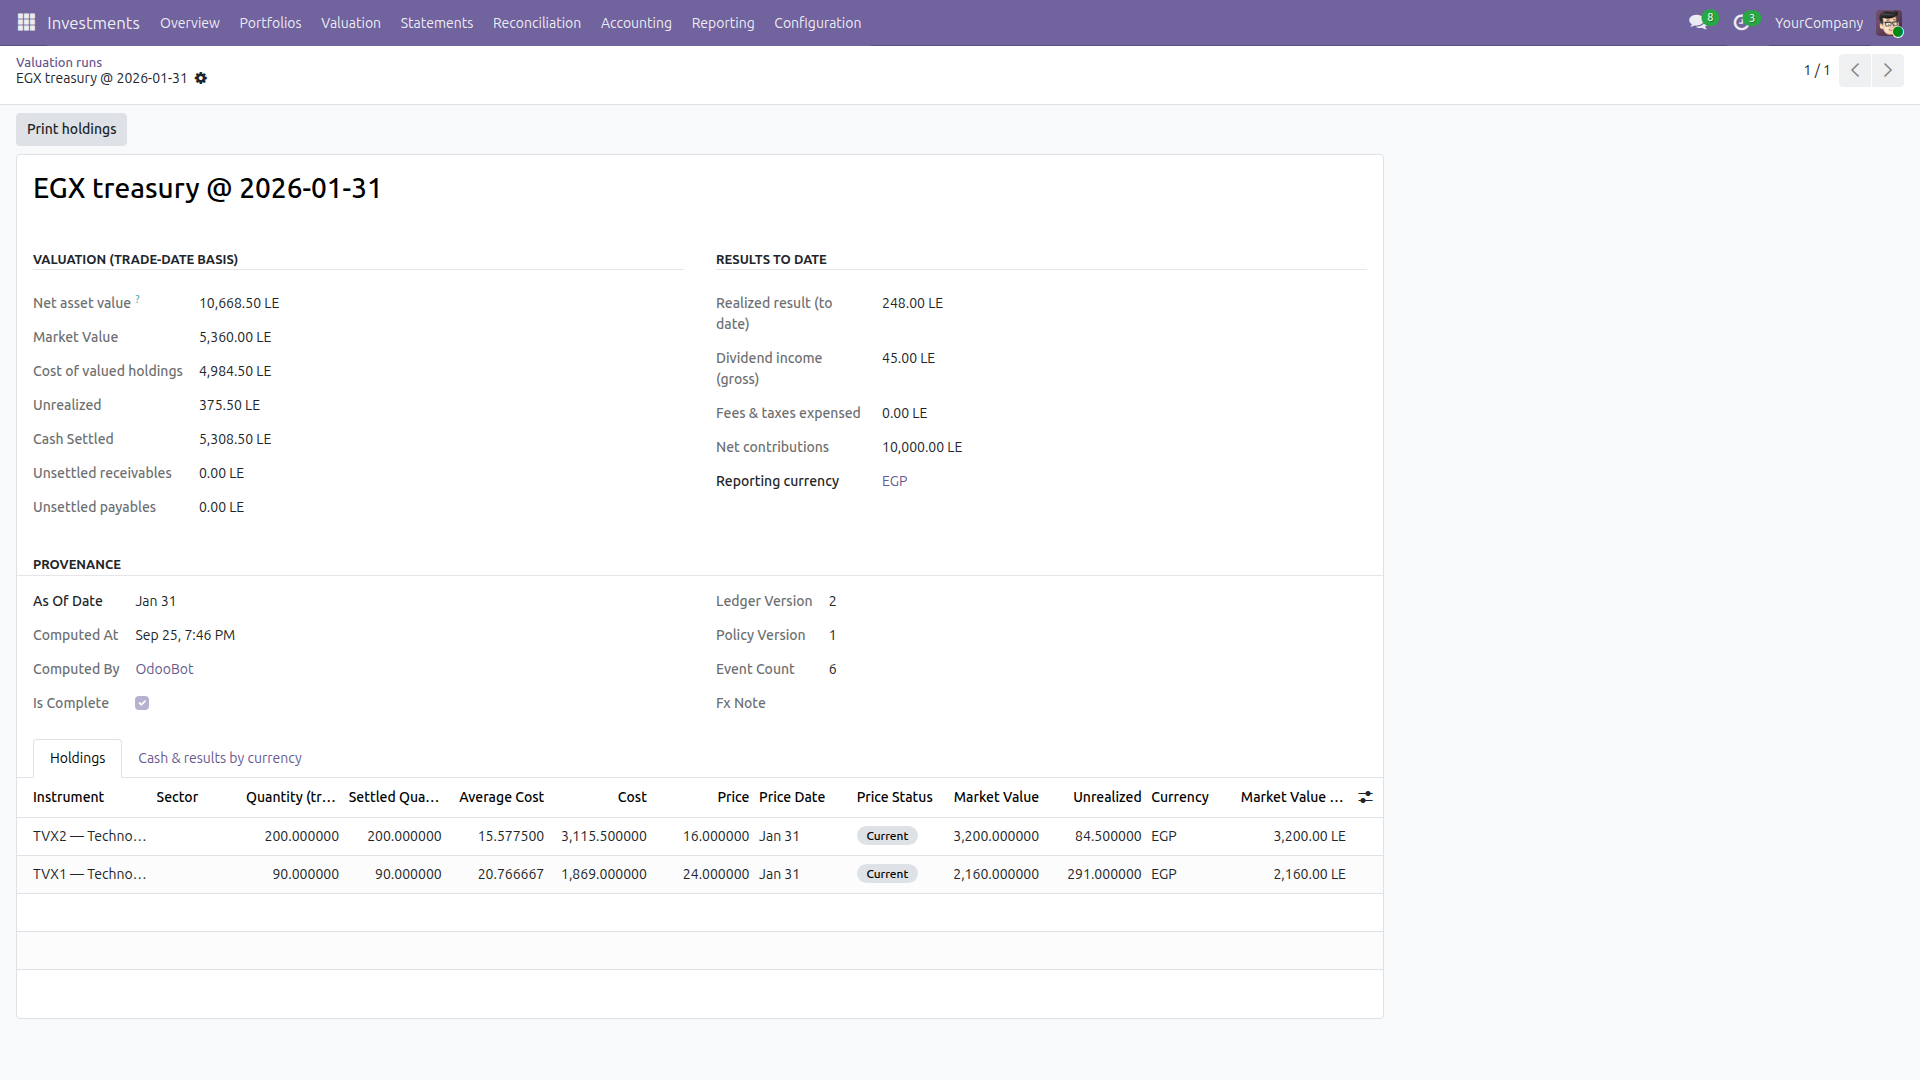Go back to Valuation runs breadcrumb
The image size is (1920, 1080).
59,62
